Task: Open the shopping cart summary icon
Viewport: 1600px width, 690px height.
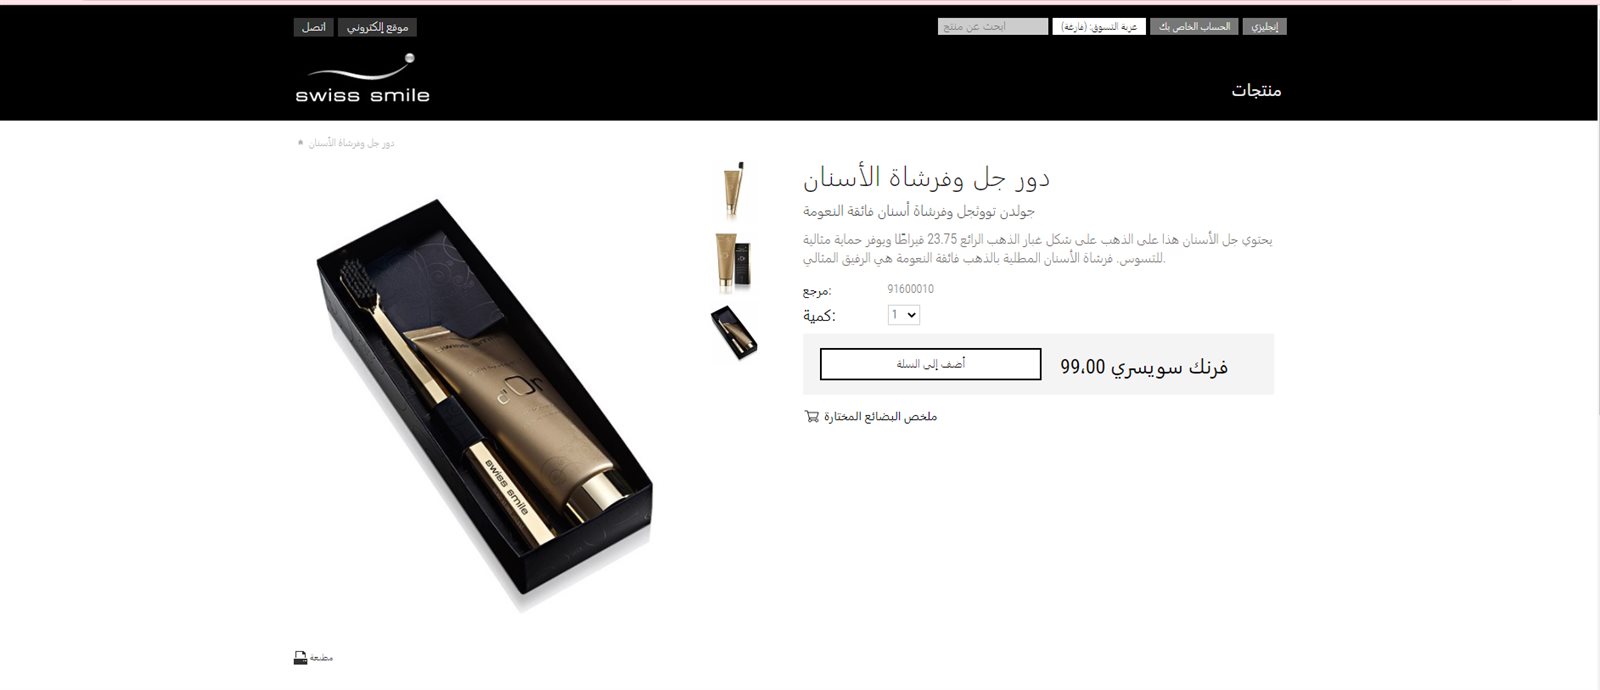Action: click(x=811, y=416)
